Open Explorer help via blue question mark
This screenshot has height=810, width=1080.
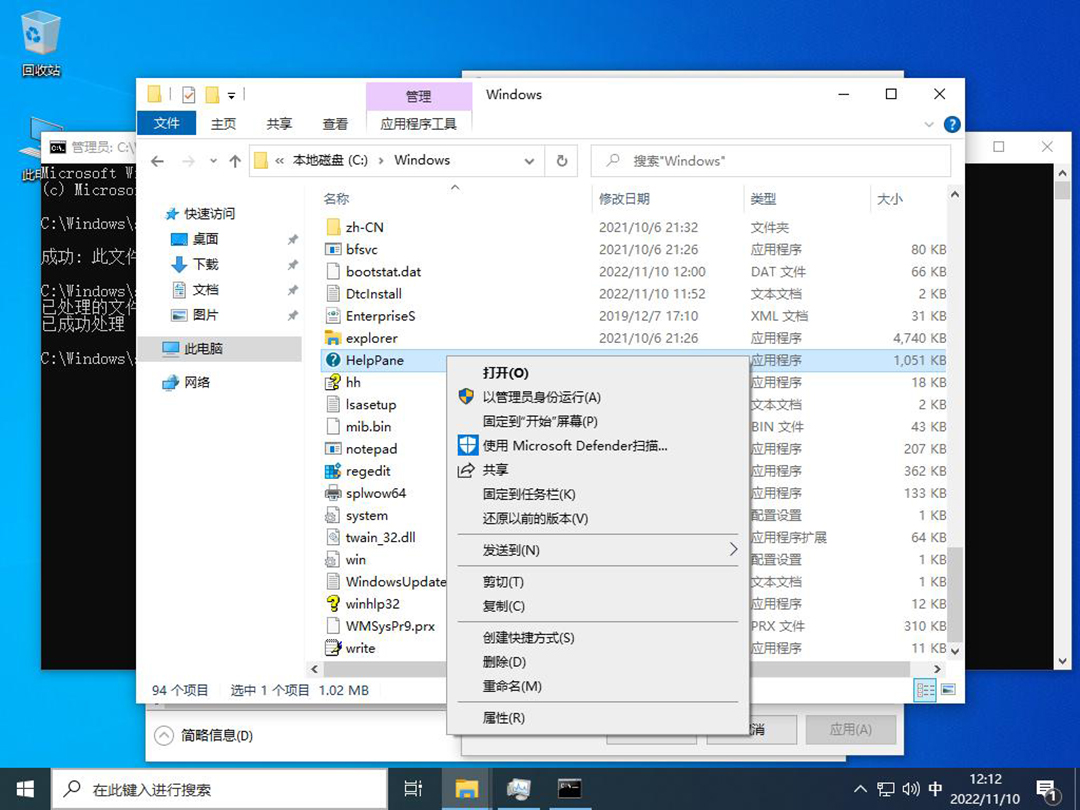(951, 125)
